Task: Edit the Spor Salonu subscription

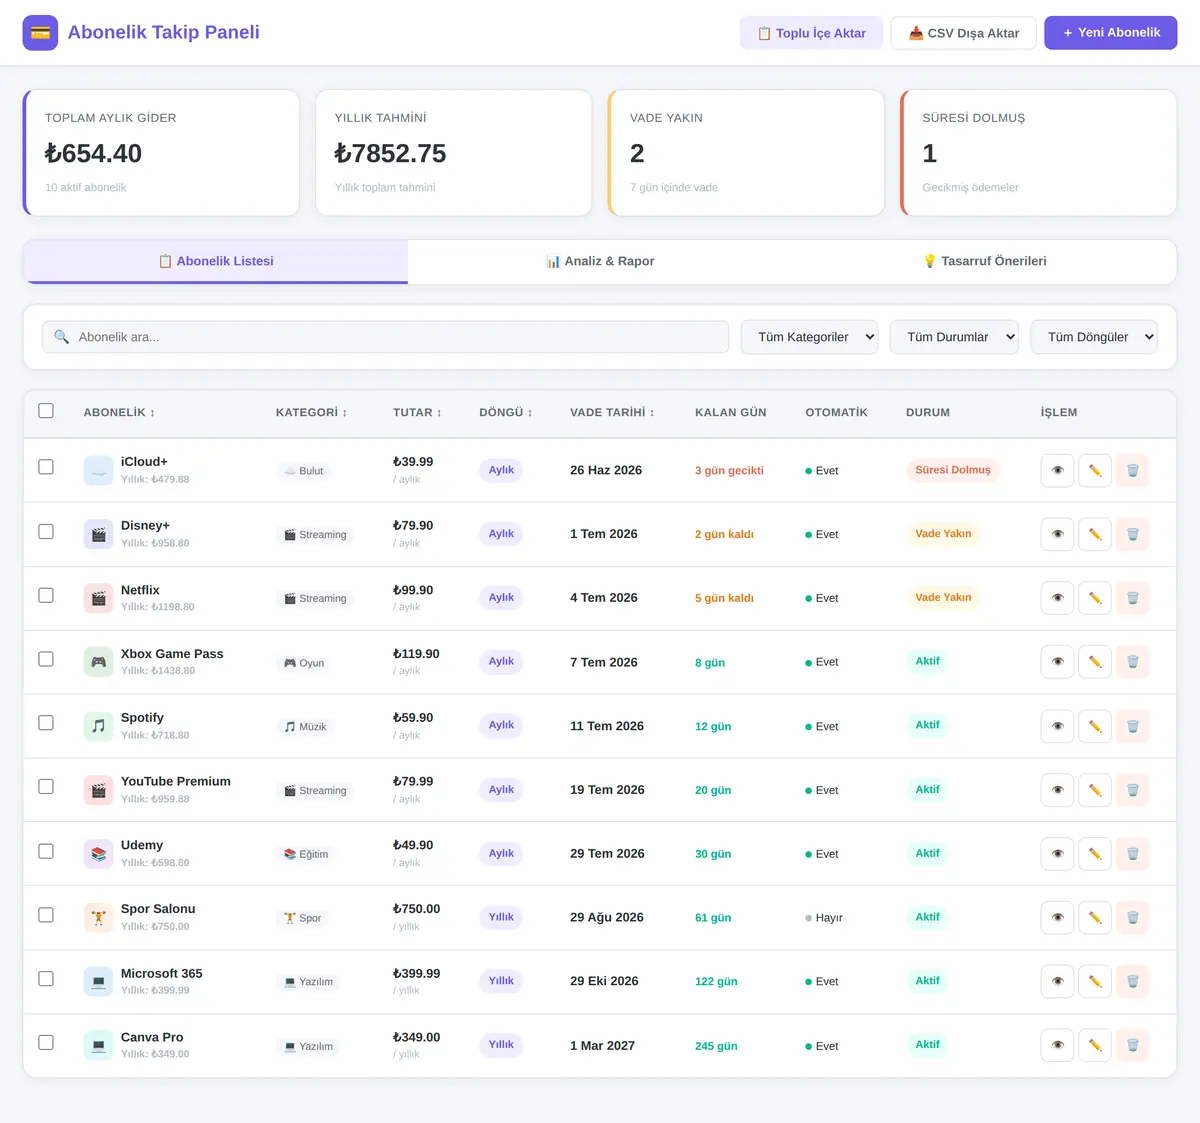Action: 1095,918
